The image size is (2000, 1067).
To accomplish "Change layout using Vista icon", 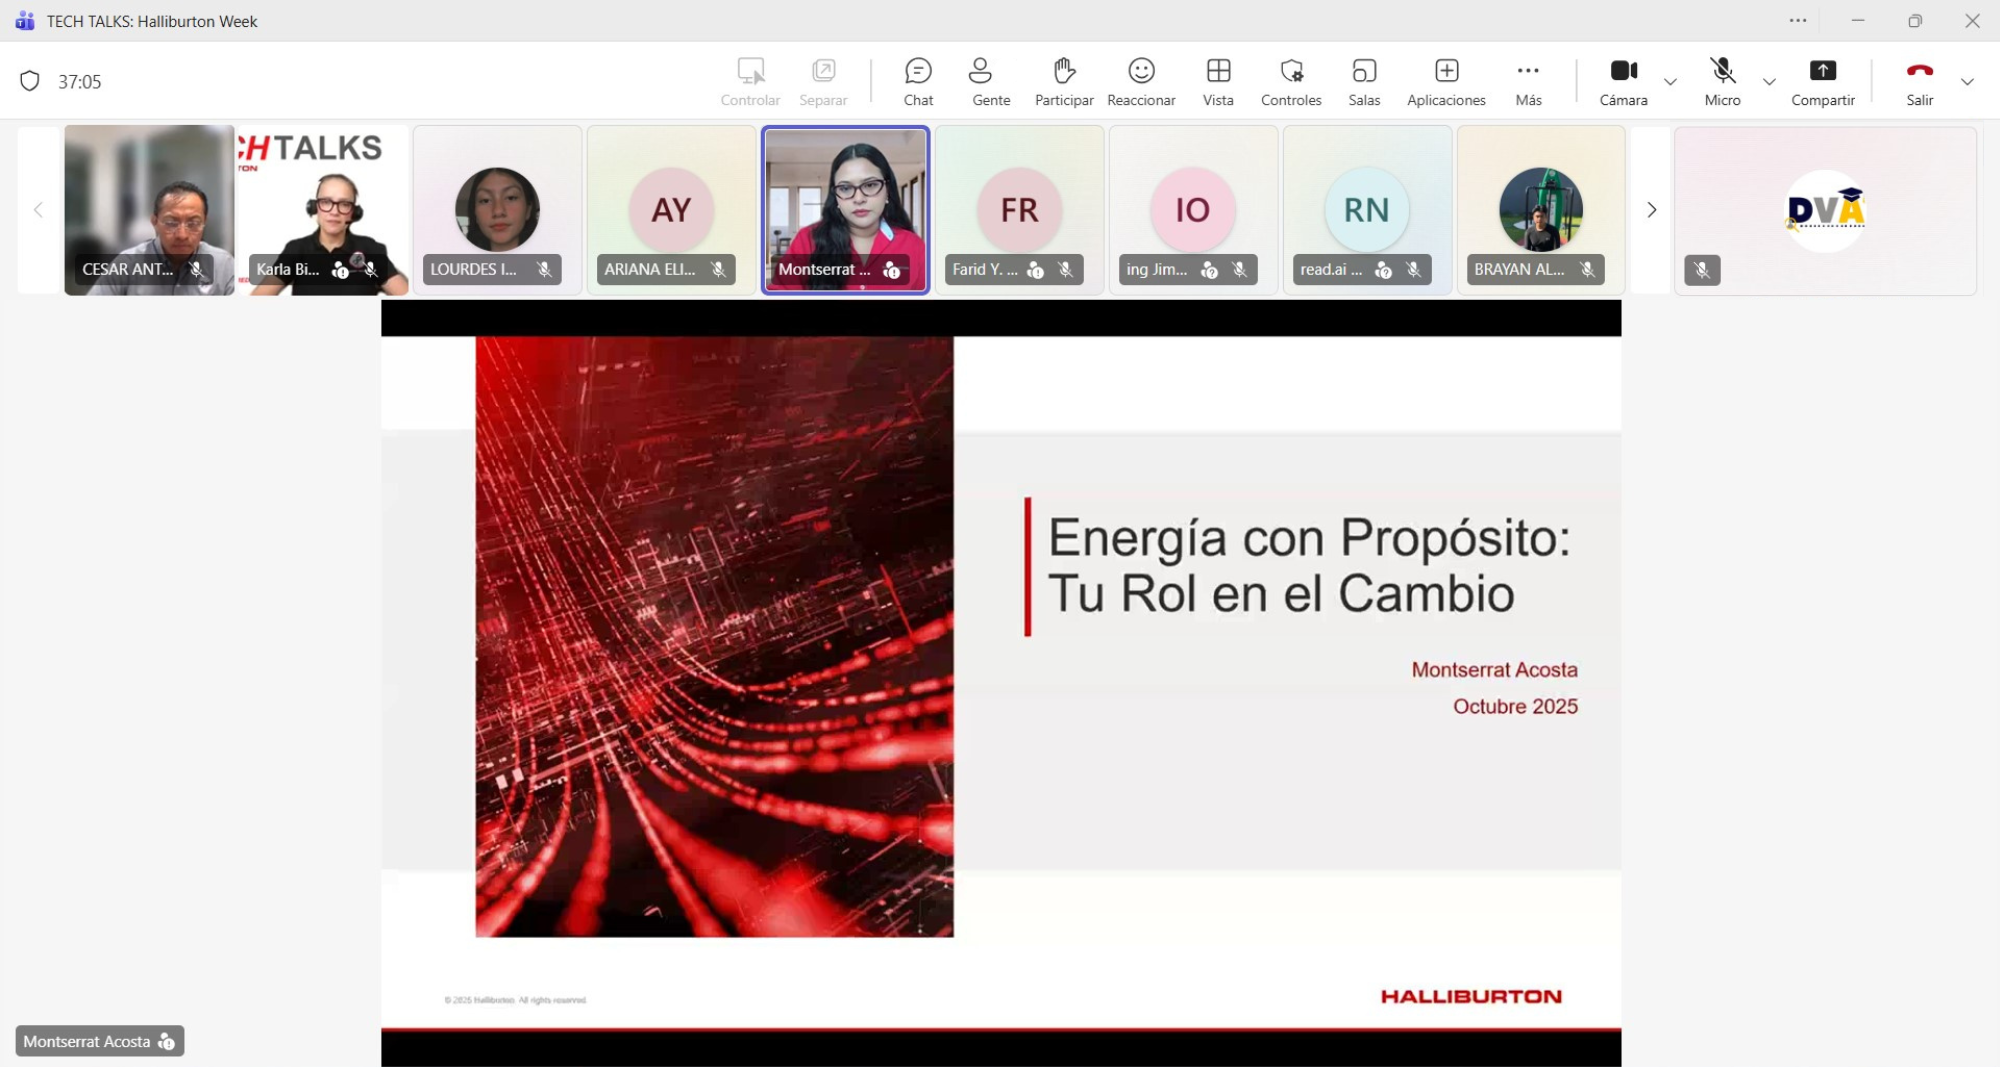I will (1217, 81).
